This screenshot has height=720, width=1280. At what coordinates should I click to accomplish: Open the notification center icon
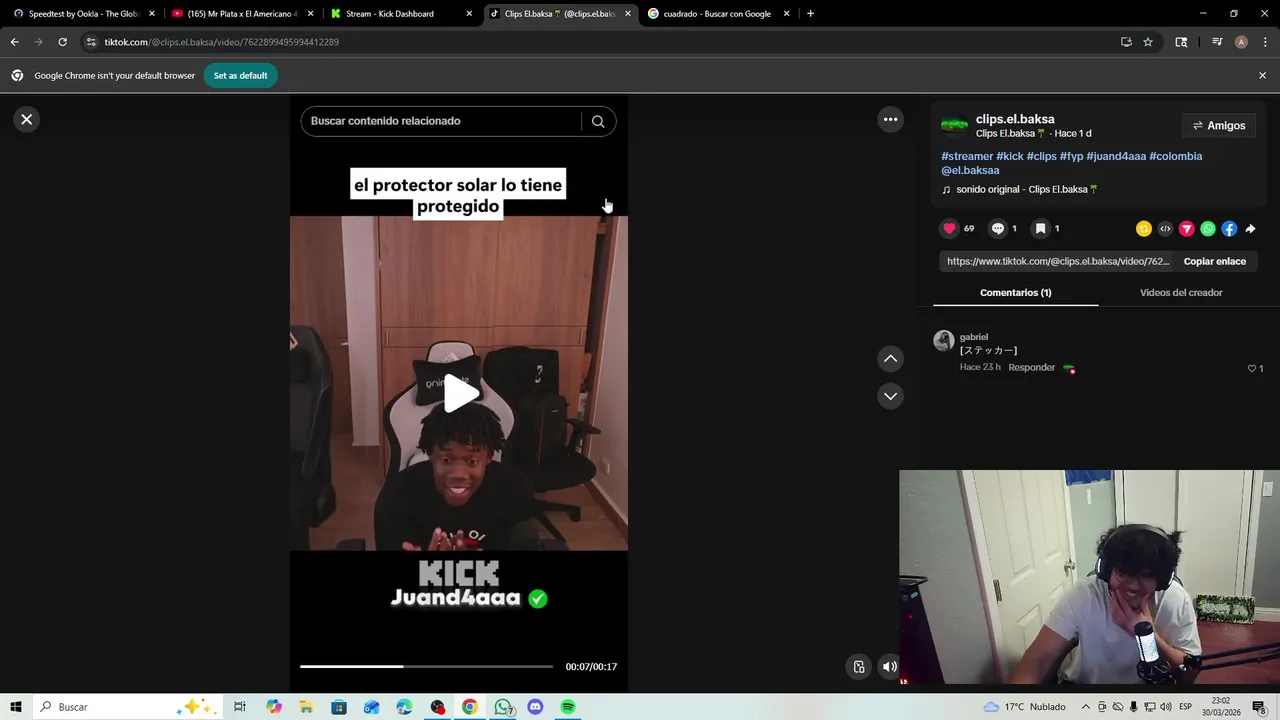coord(1259,707)
